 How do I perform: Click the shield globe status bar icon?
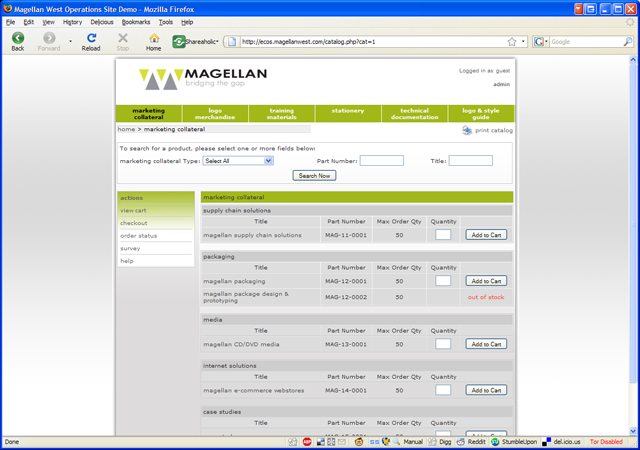pyautogui.click(x=386, y=442)
